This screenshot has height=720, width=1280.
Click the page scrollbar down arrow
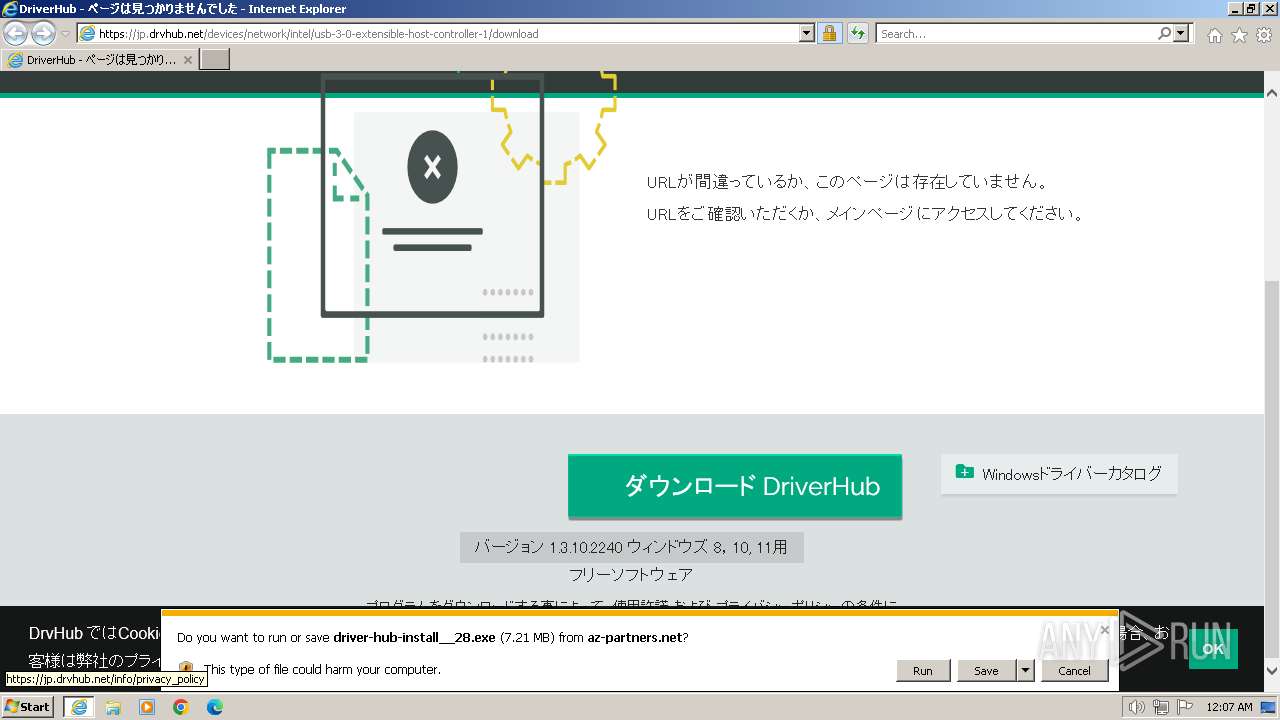click(x=1271, y=671)
